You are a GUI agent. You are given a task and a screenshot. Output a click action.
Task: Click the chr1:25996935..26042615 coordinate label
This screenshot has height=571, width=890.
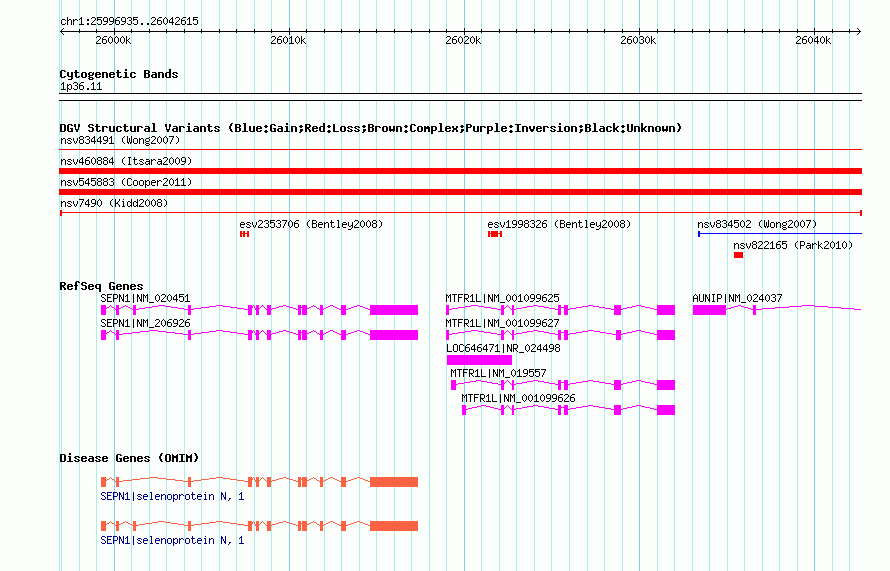click(129, 21)
